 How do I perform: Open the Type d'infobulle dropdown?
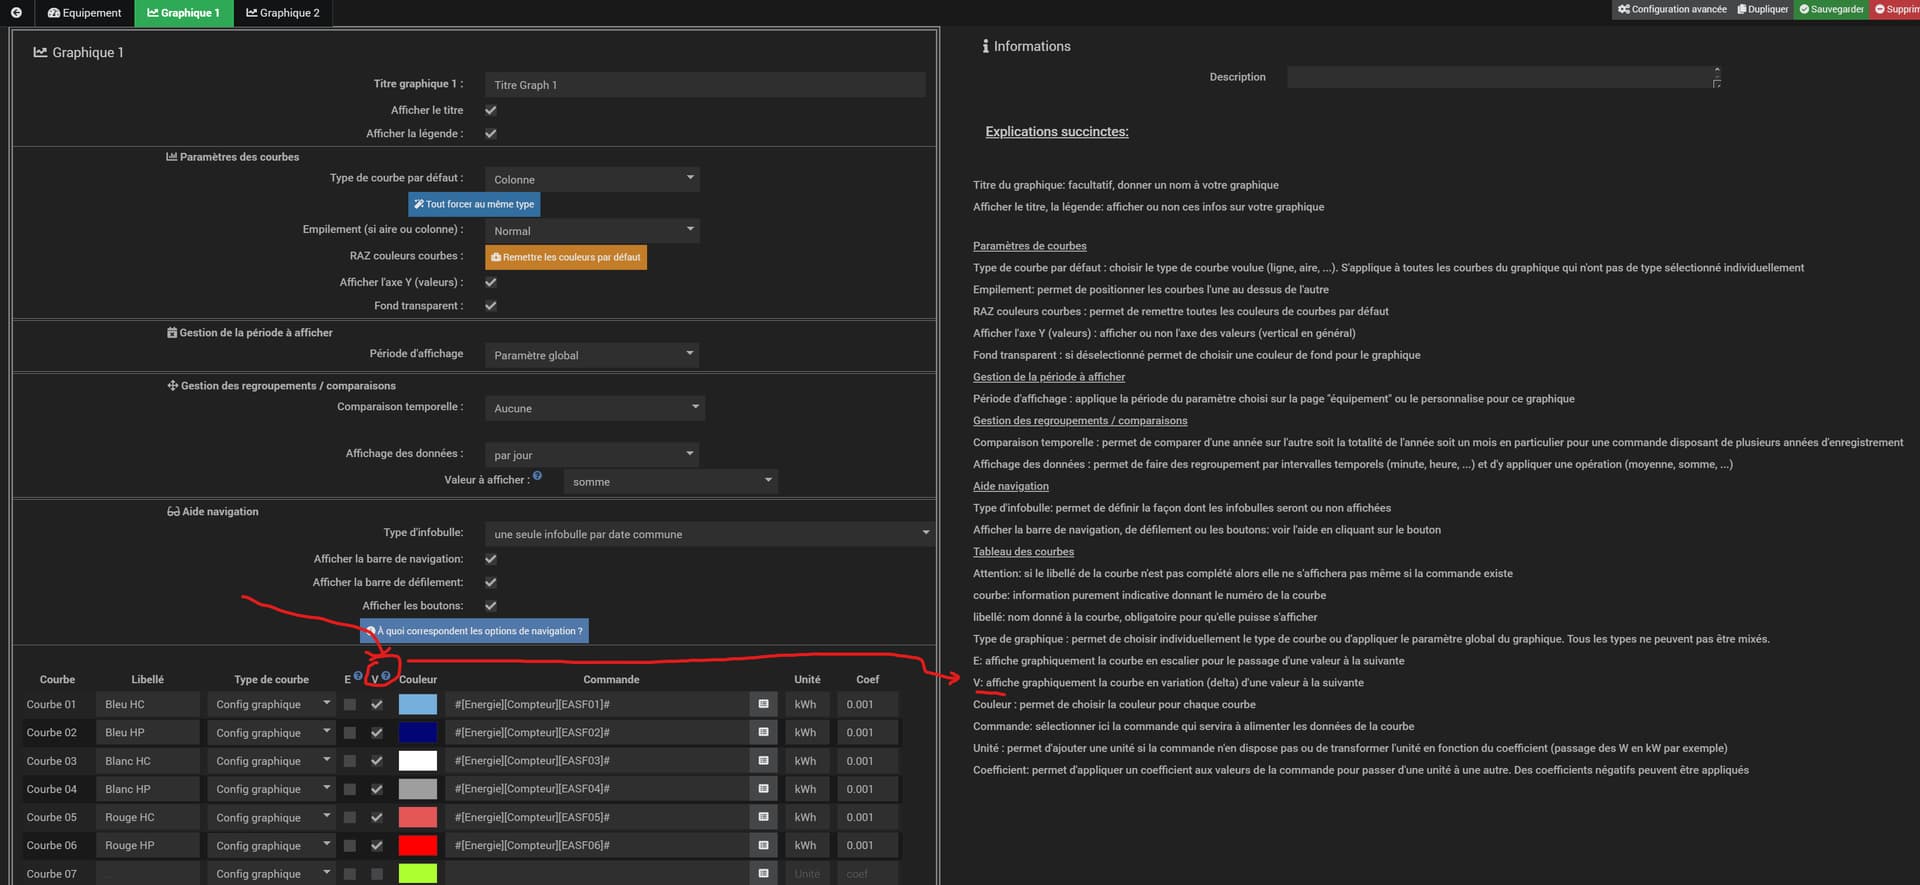point(709,534)
